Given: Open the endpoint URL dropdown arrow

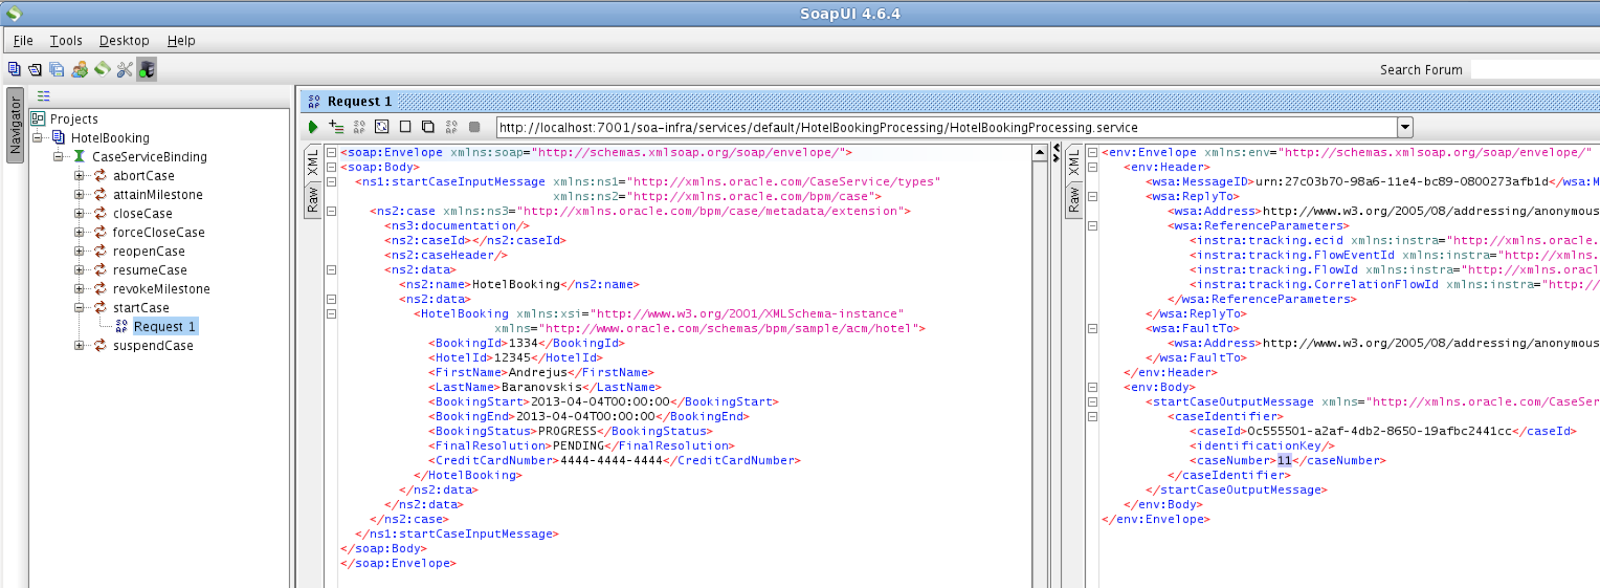Looking at the screenshot, I should (x=1405, y=127).
